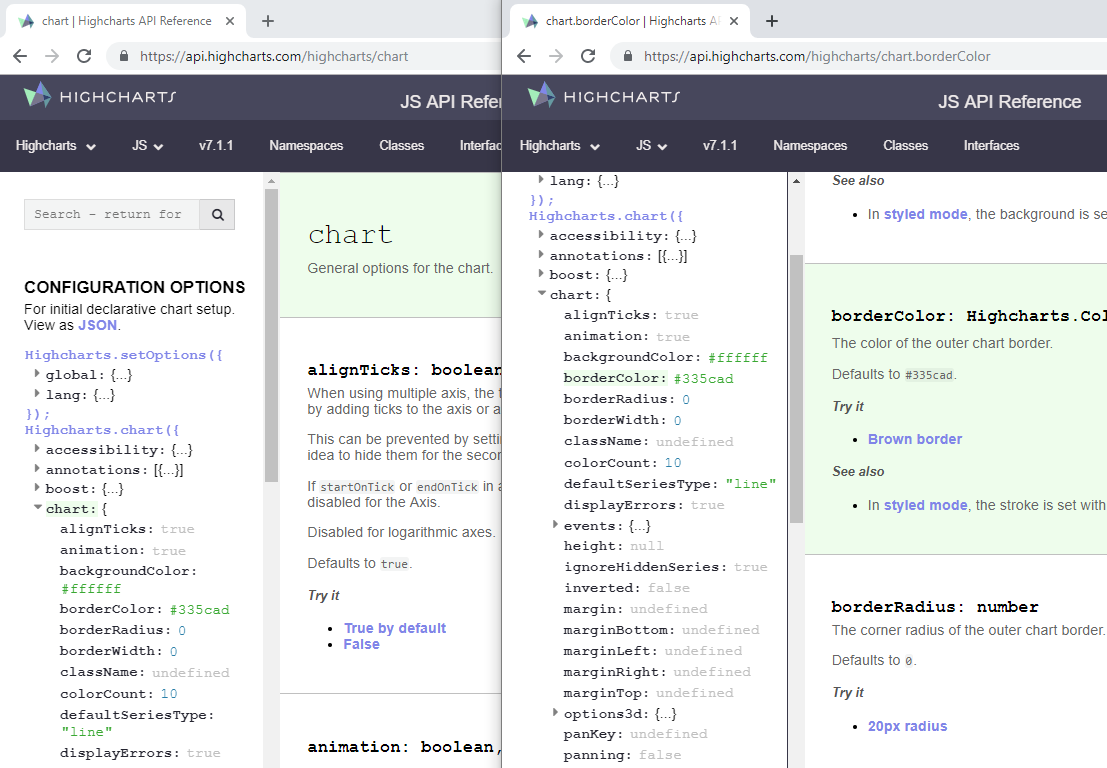
Task: Collapse the chart node in right tree
Action: [x=541, y=295]
